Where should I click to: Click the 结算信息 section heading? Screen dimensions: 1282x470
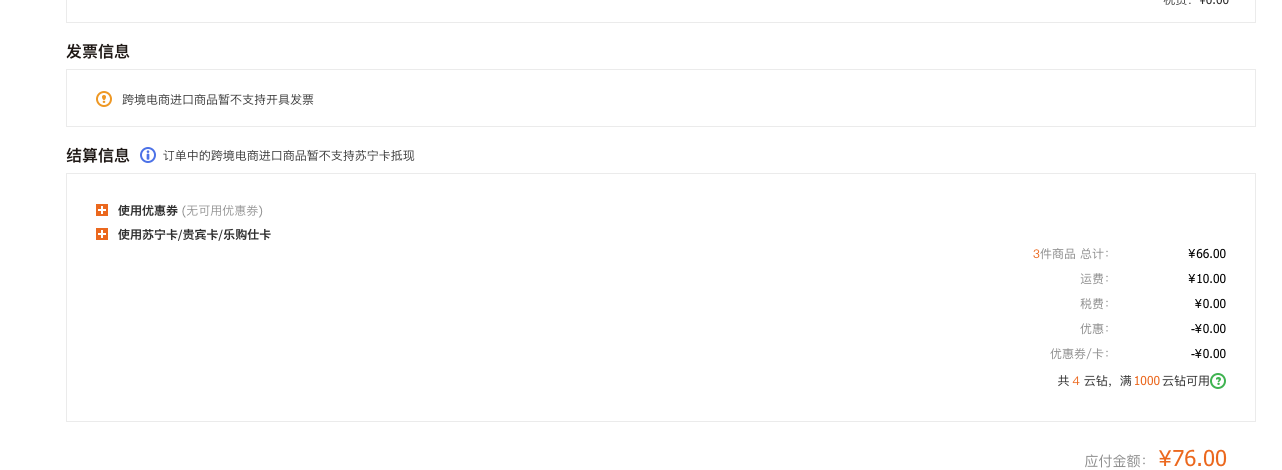coord(98,155)
